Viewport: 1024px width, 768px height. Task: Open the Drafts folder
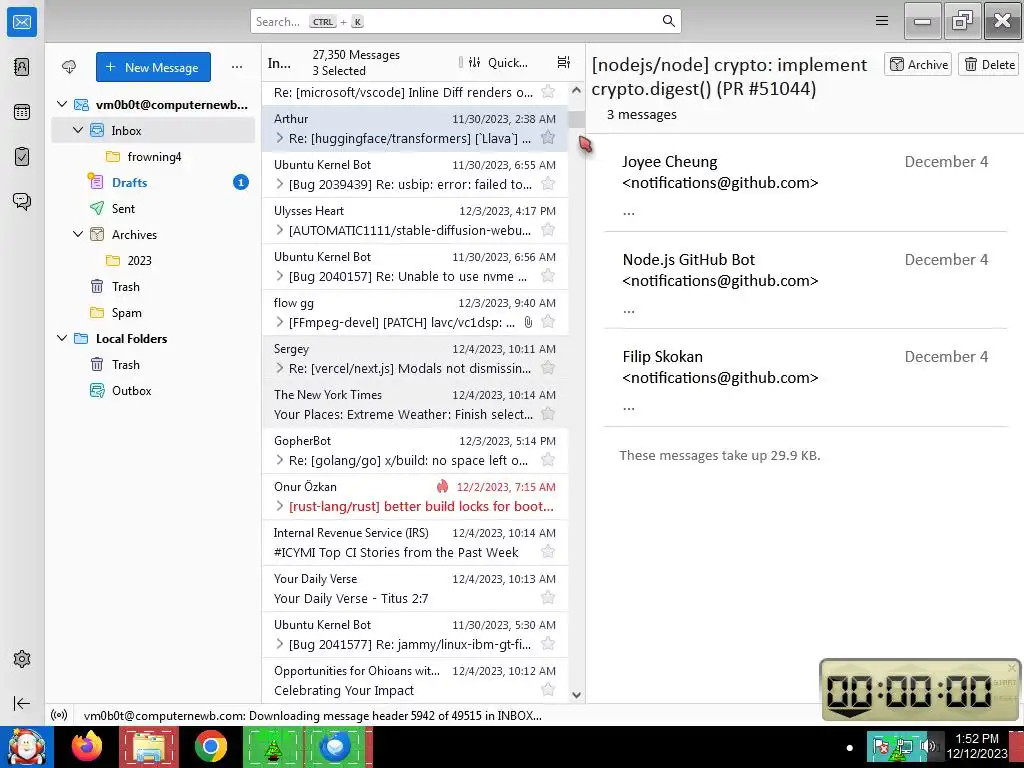click(153, 182)
